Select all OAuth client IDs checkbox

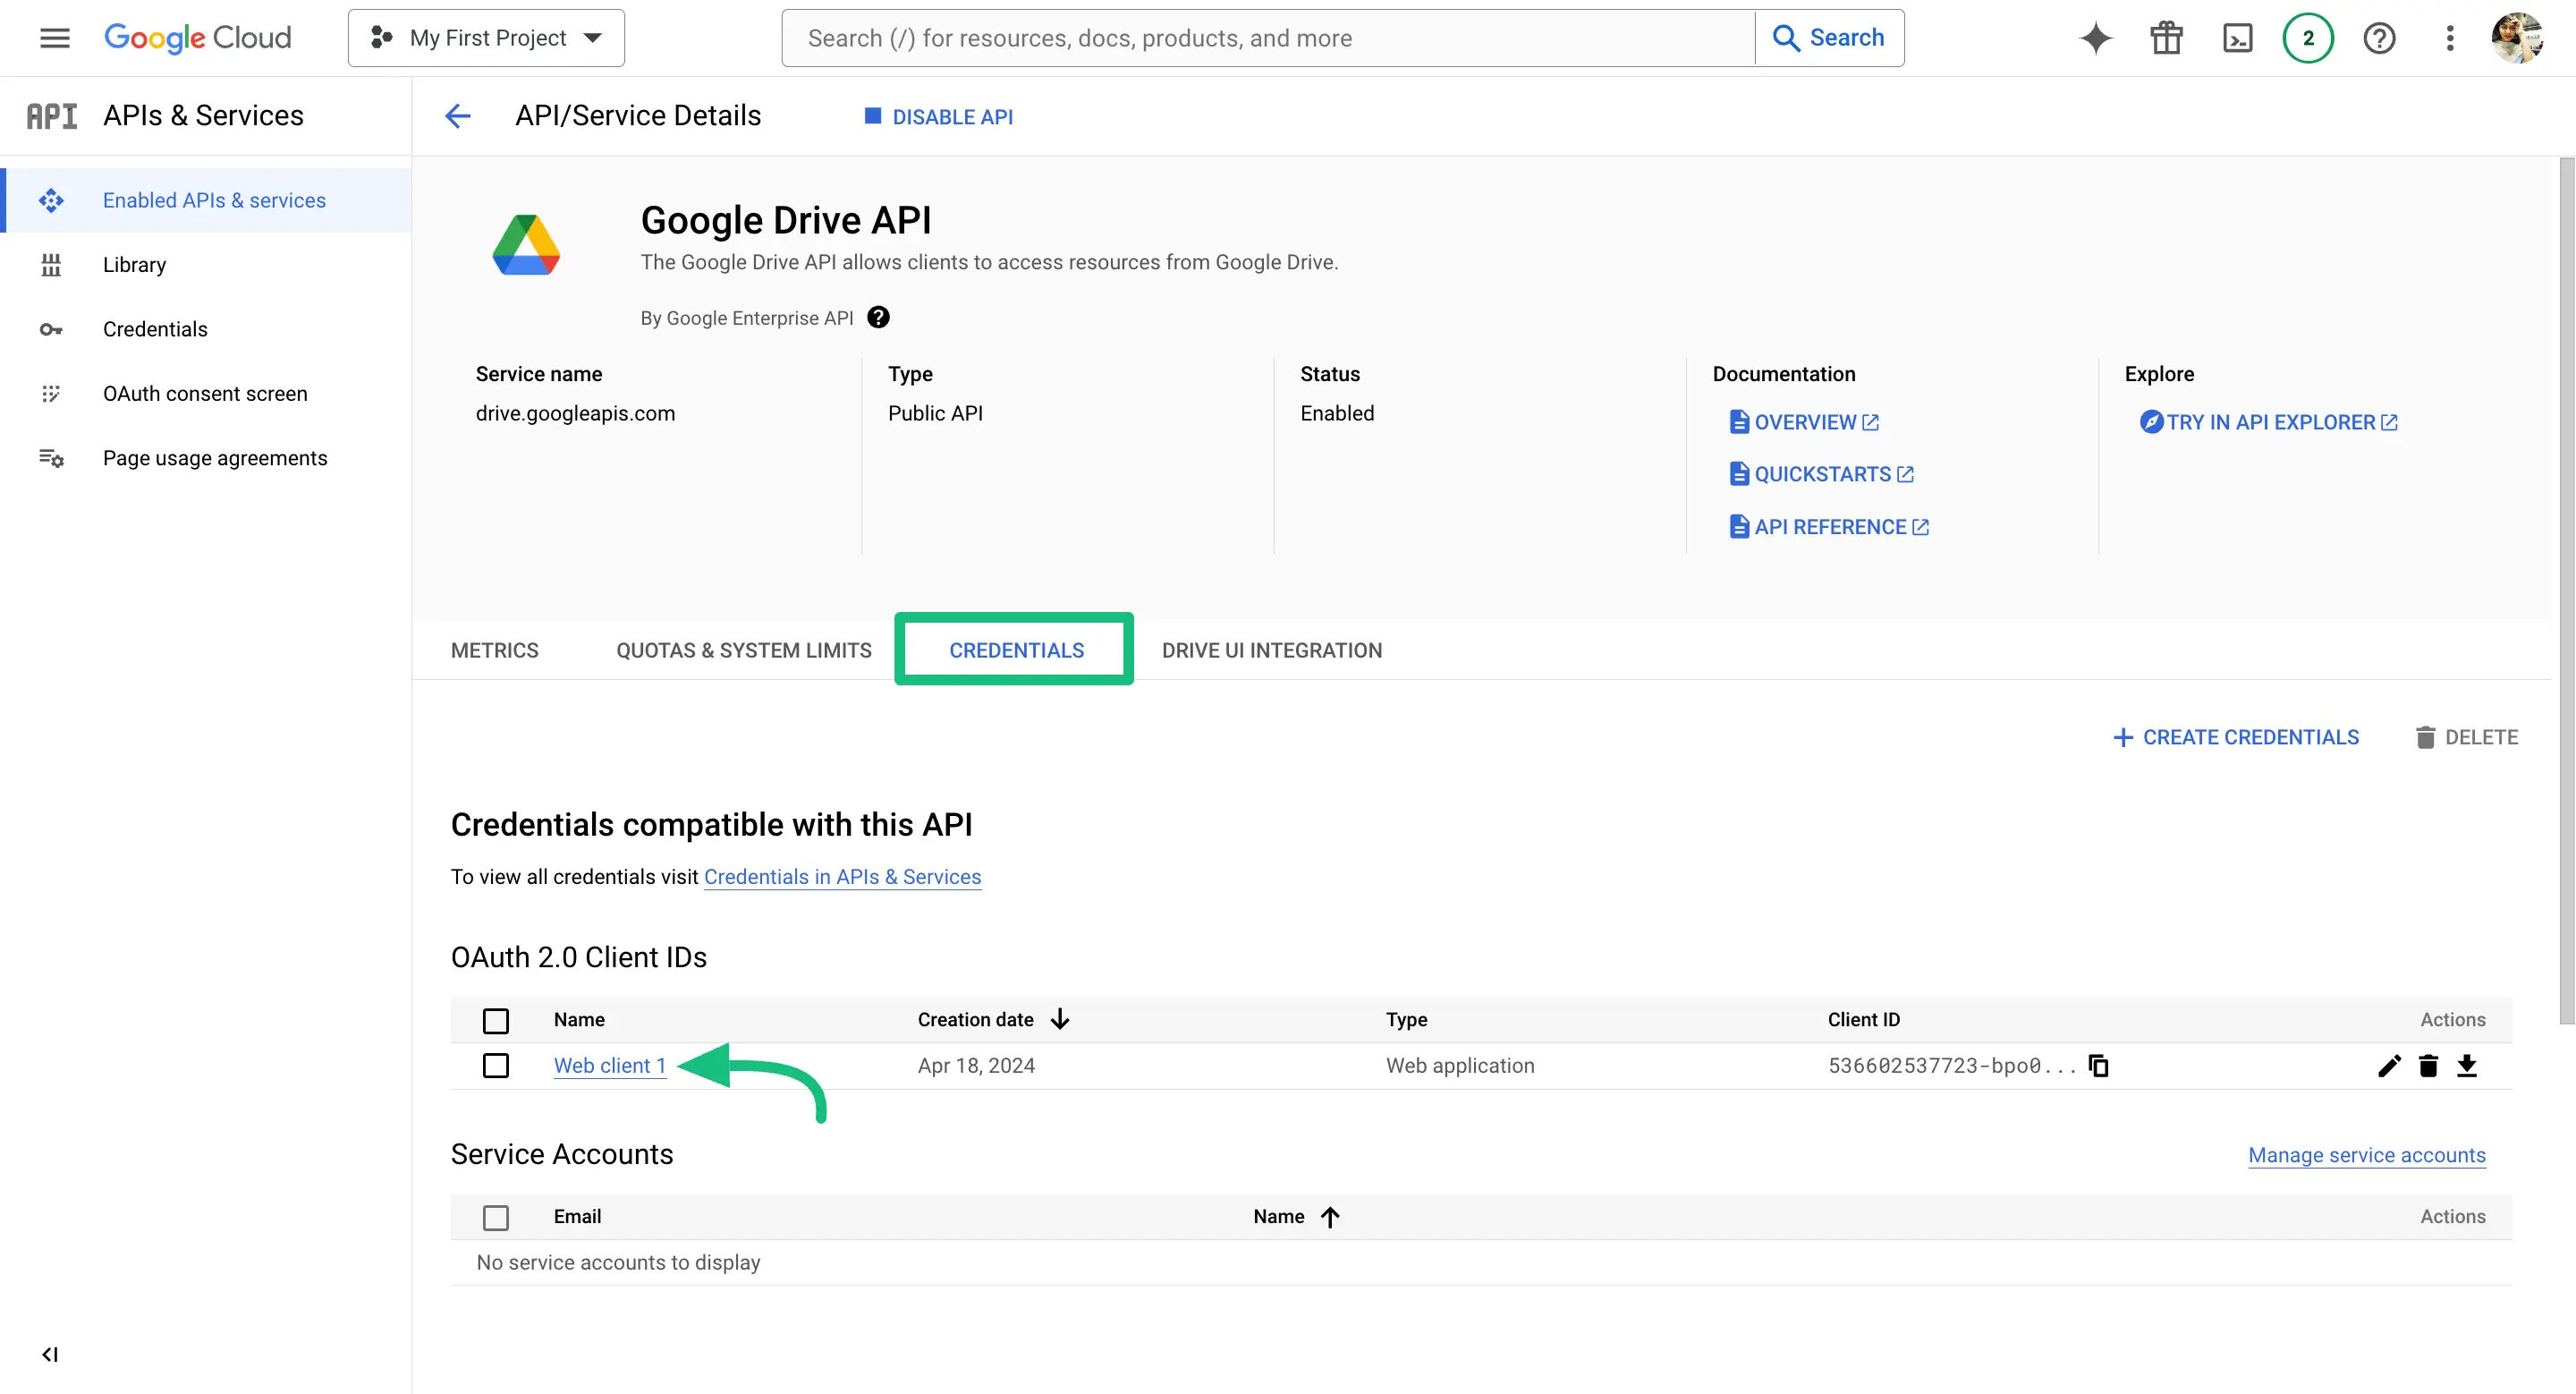click(495, 1020)
